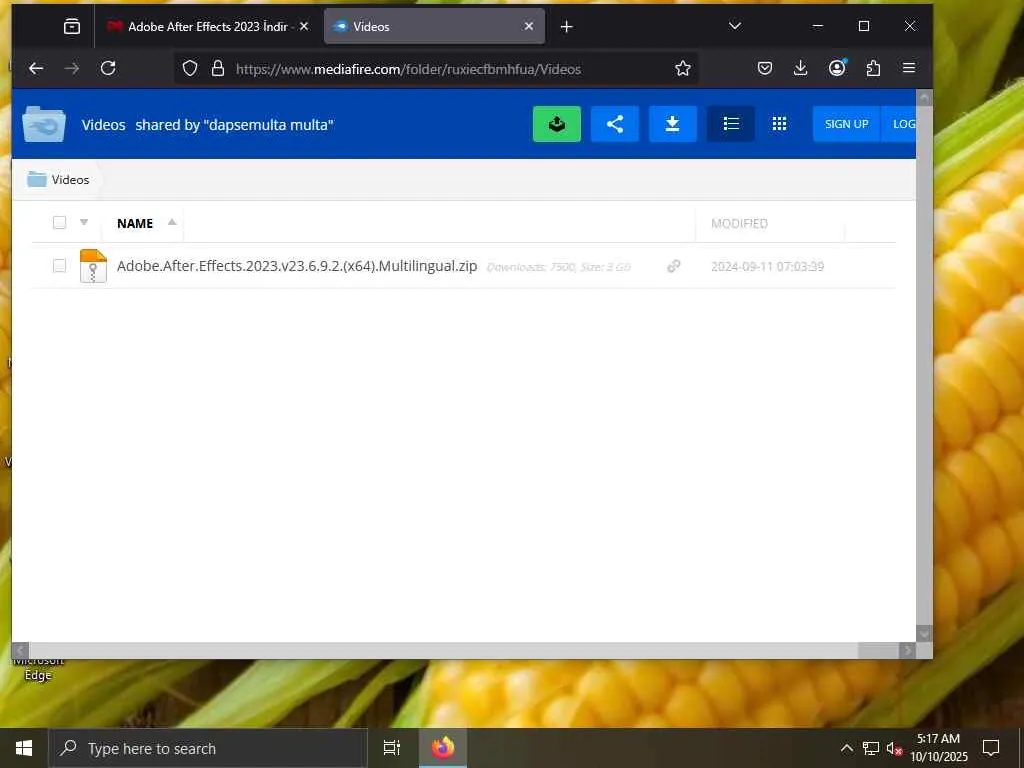
Task: Show hidden system tray icons
Action: pyautogui.click(x=846, y=748)
